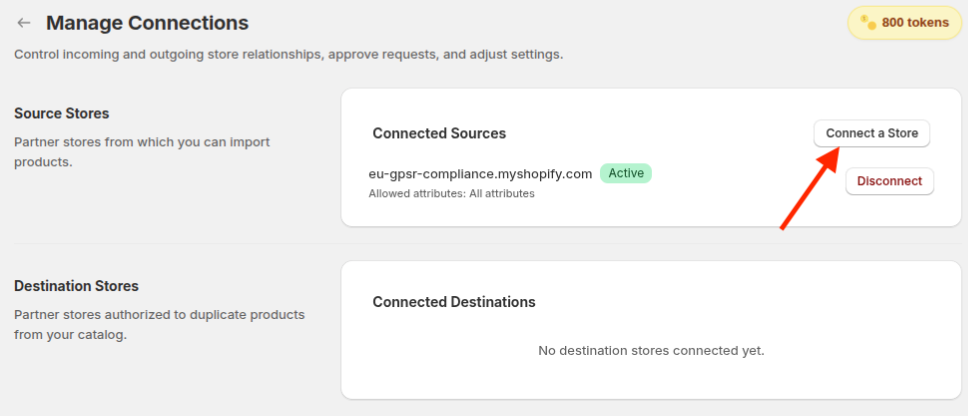
Task: Click the coin icon in tokens badge
Action: click(868, 23)
